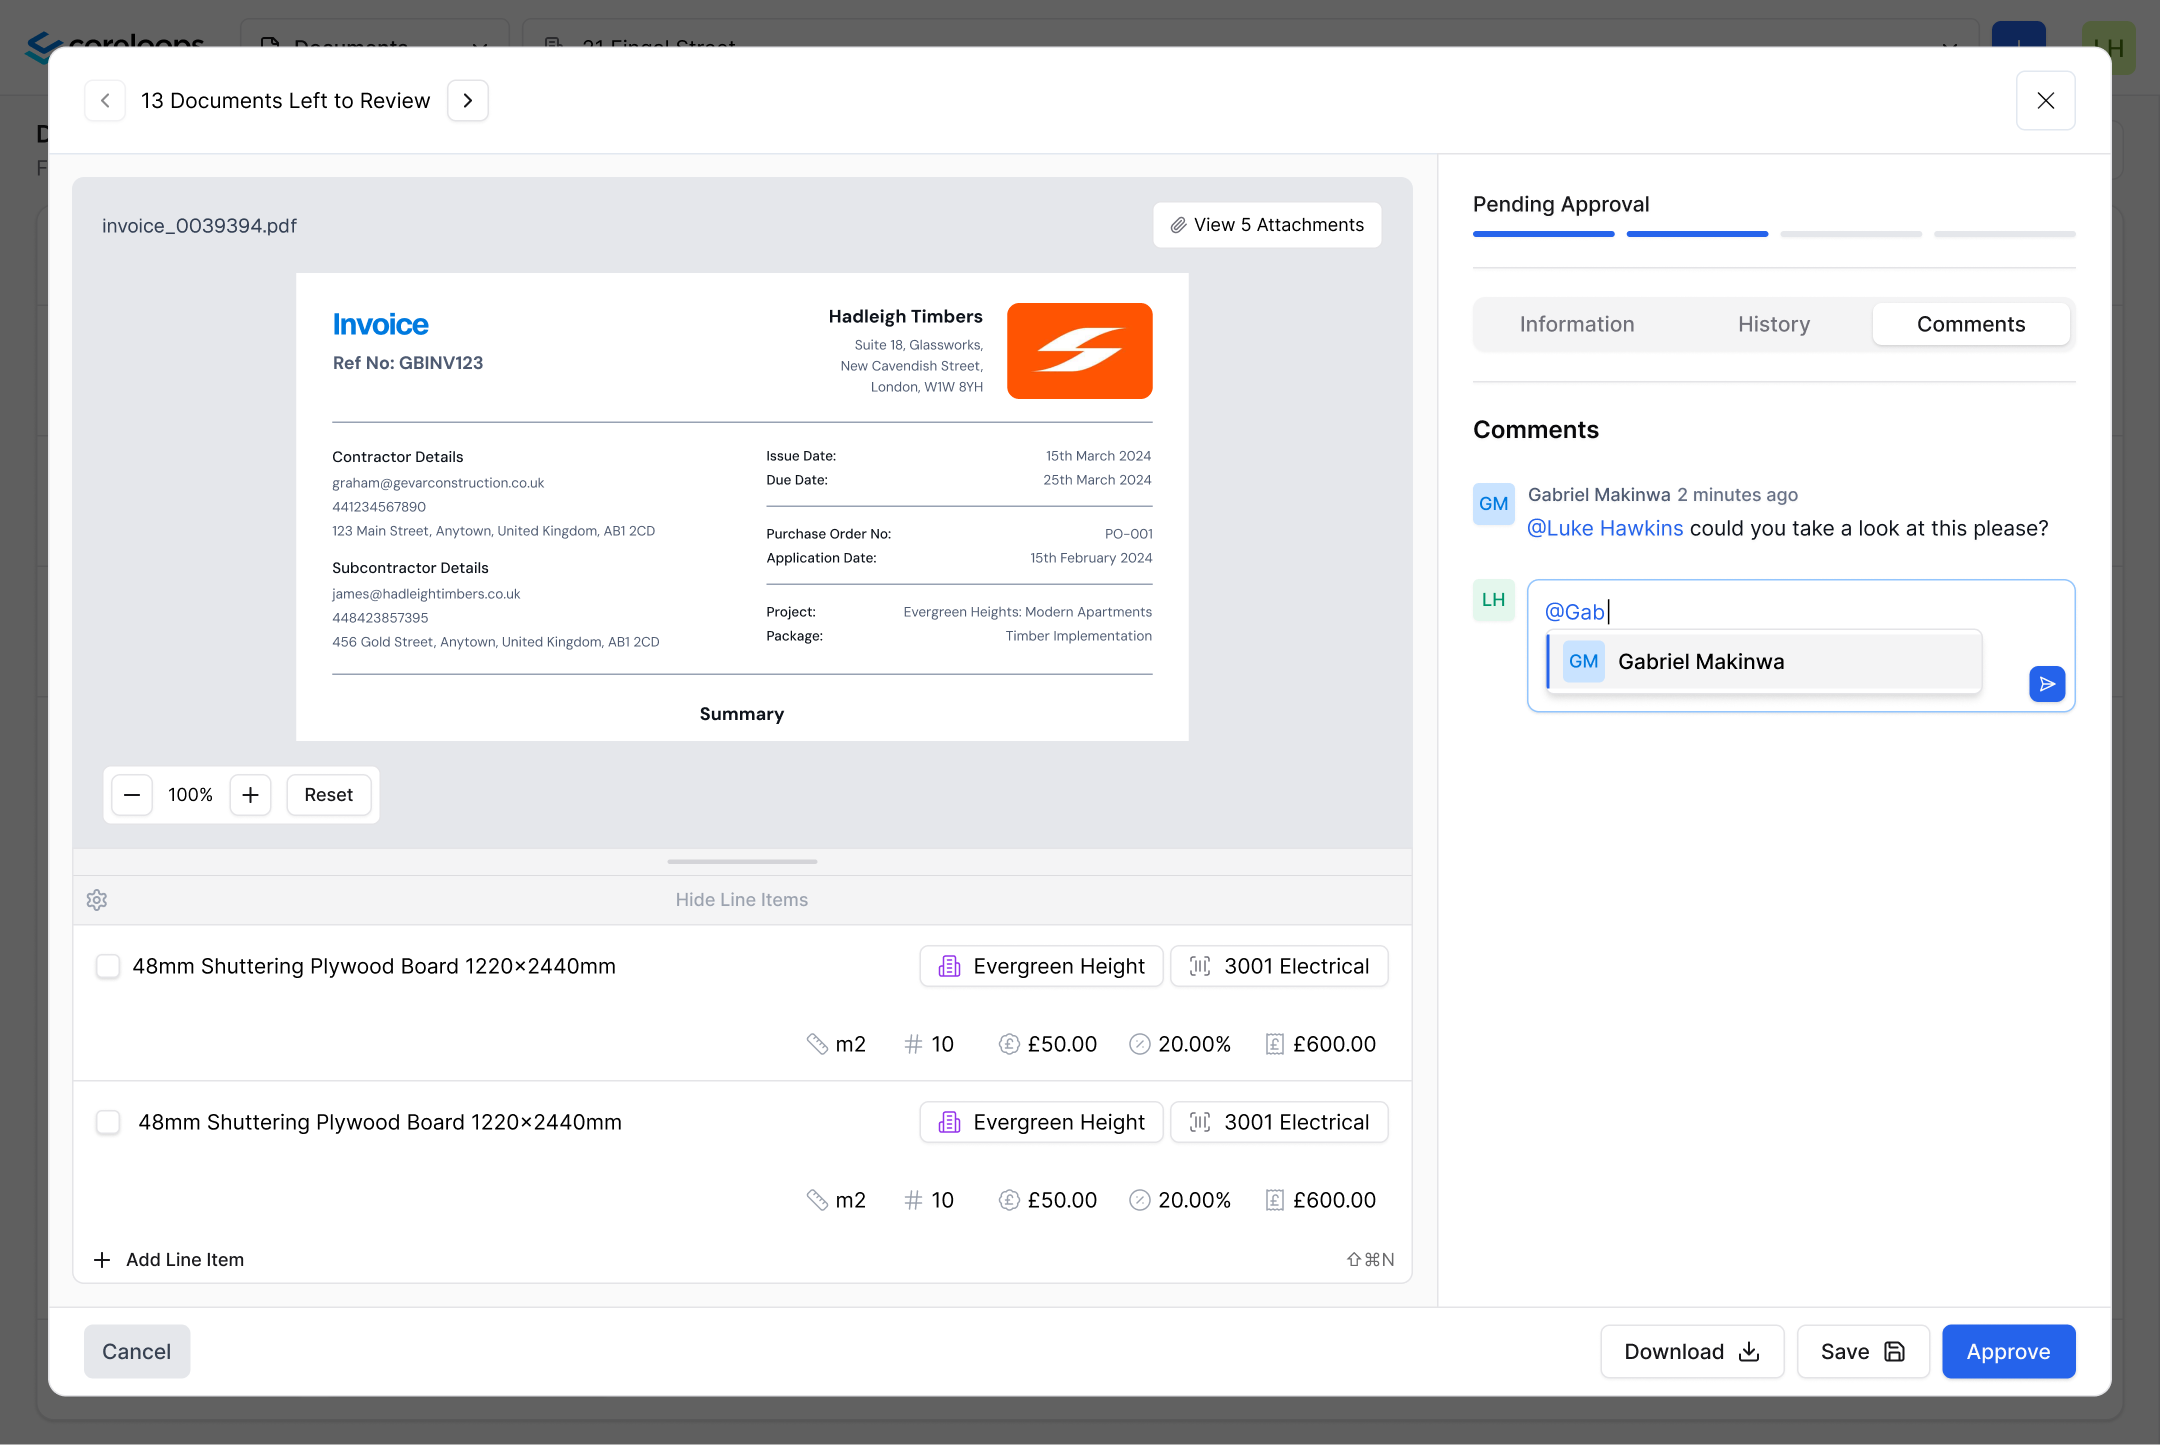Open line items settings gear
This screenshot has width=2160, height=1445.
coord(97,900)
